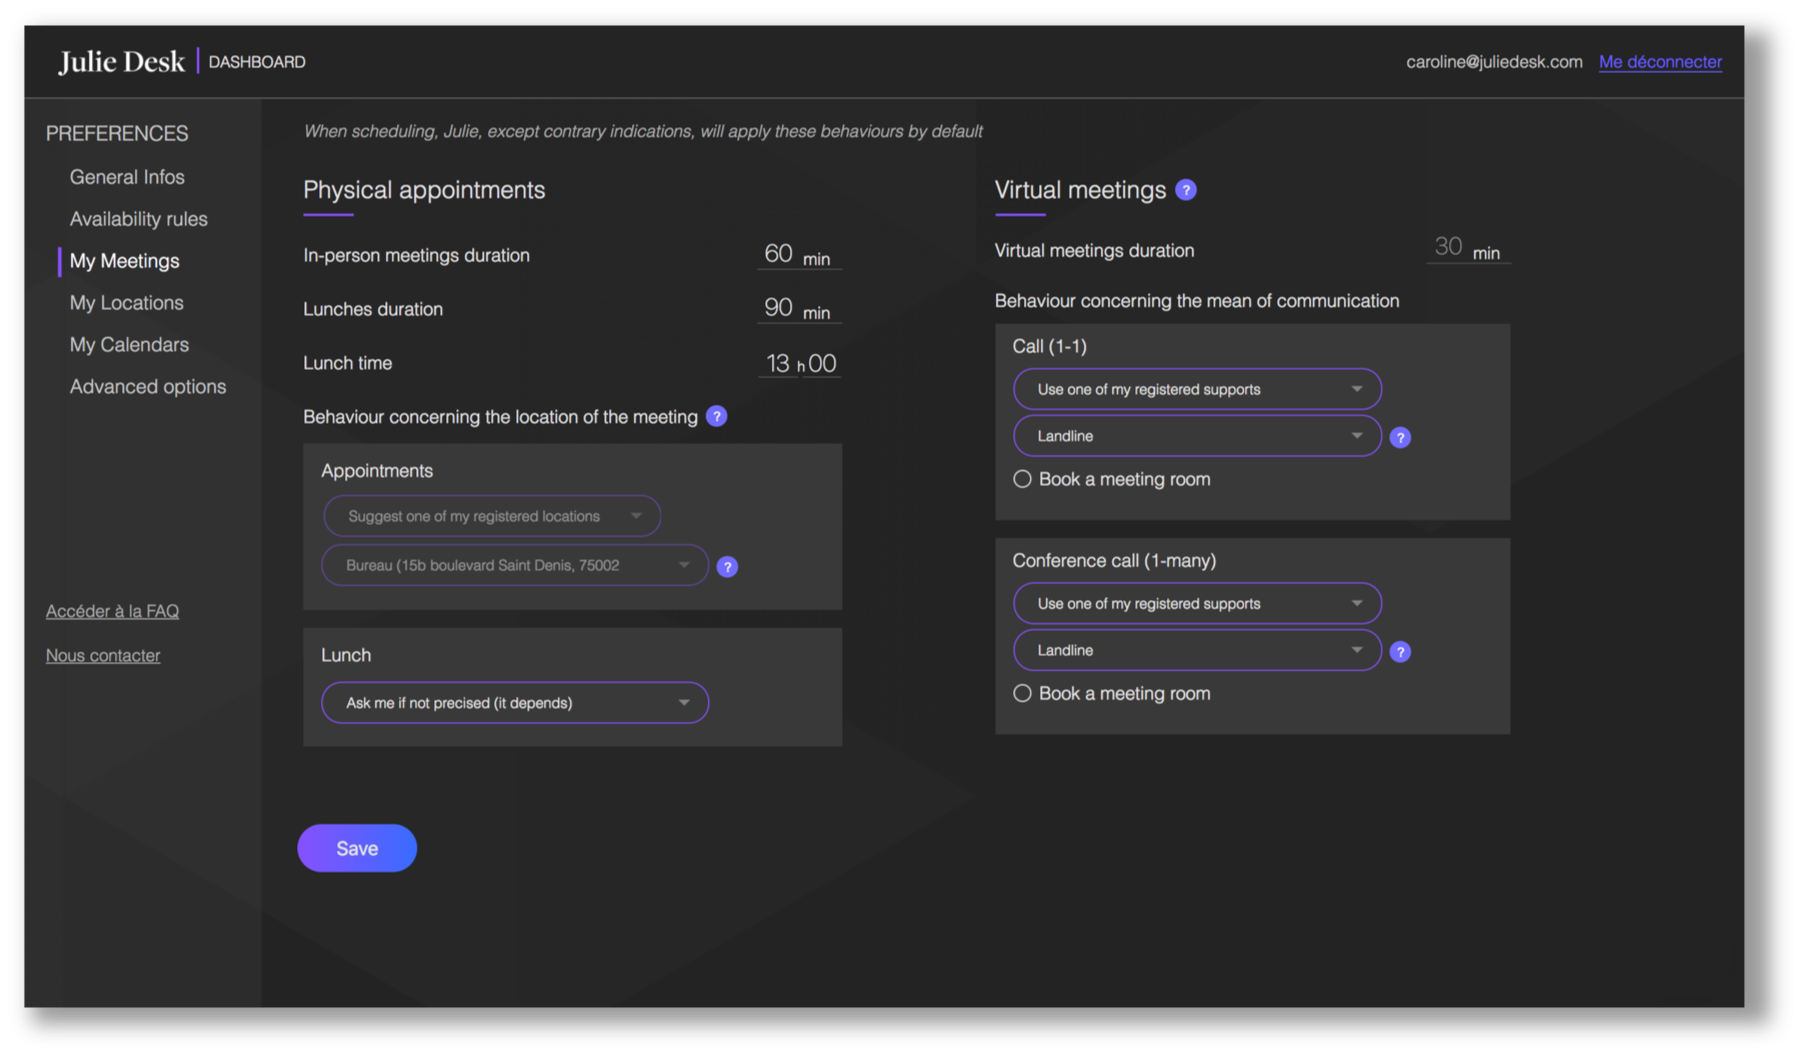The image size is (1799, 1054).
Task: Click the PREFERENCES sidebar heading
Action: click(x=117, y=134)
